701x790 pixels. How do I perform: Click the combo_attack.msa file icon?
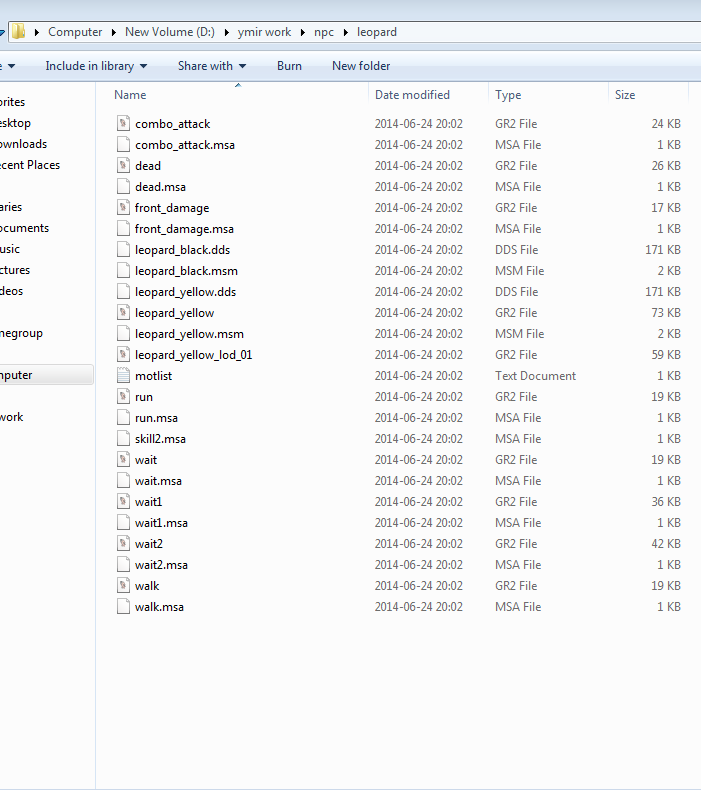123,145
